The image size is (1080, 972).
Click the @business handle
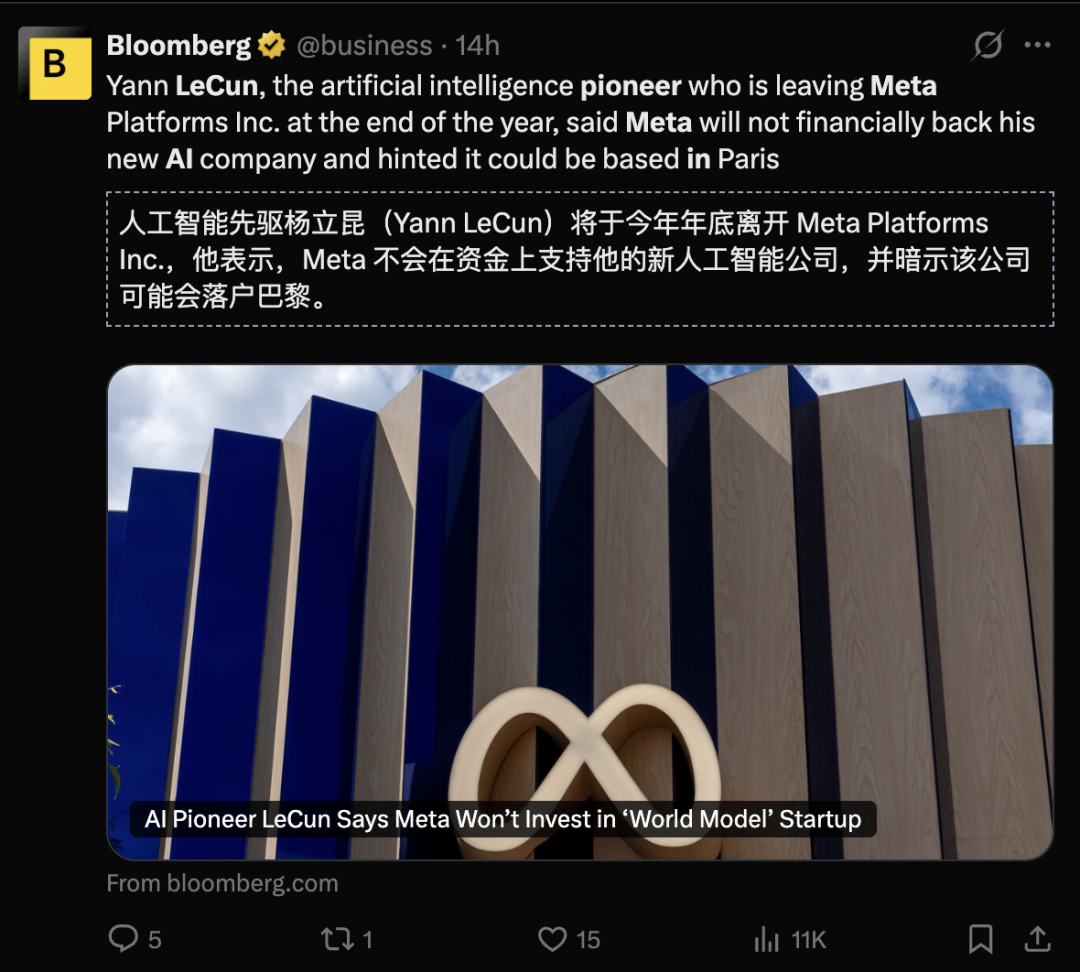[364, 45]
